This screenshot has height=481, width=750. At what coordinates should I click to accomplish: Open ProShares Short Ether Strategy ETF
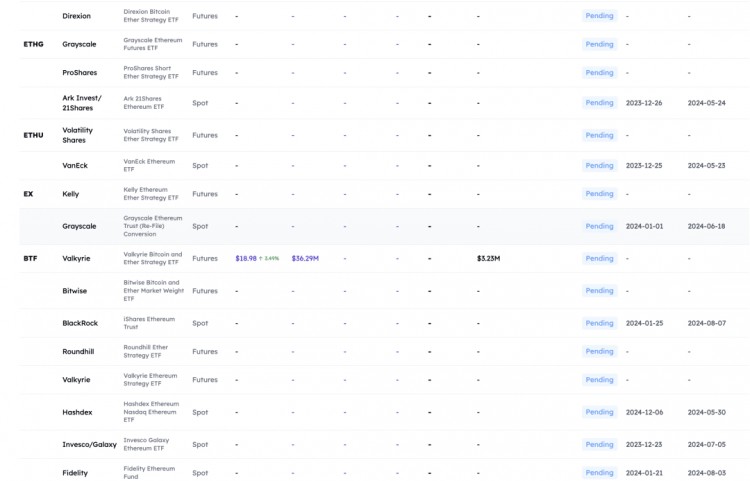coord(151,72)
